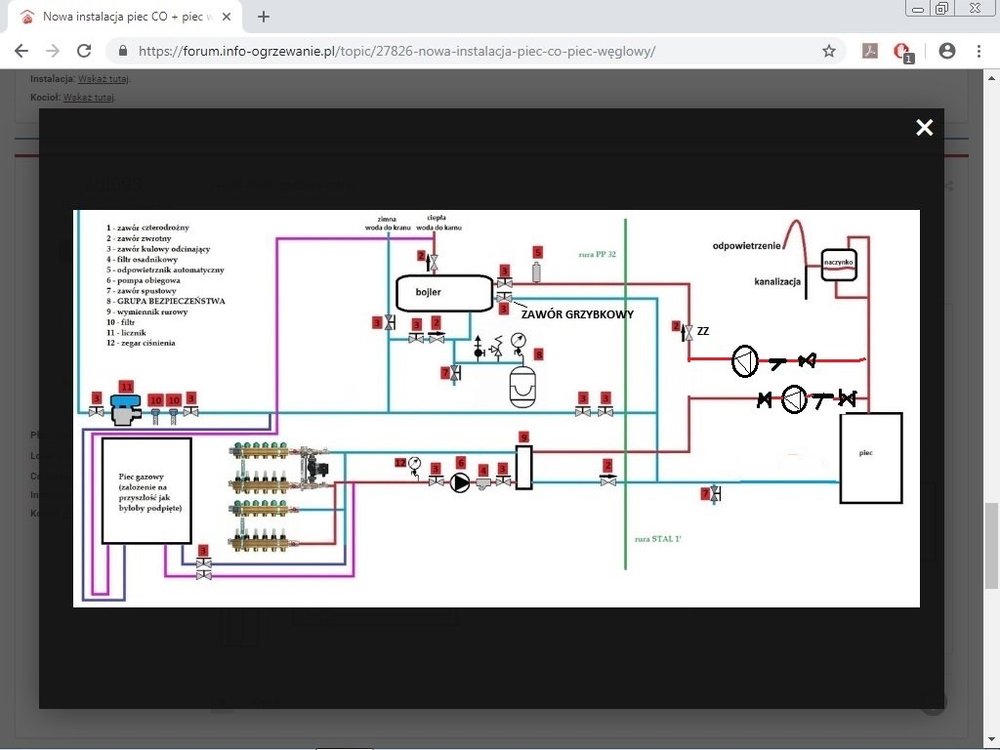Click the red extension icon with badge
The height and width of the screenshot is (750, 1000).
[903, 52]
